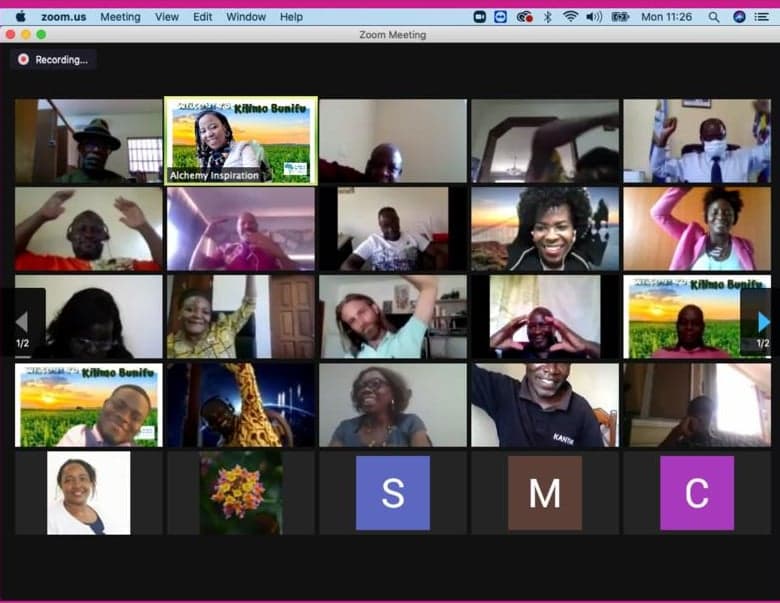Select the bottom-row man with Kilimo Bunifu background

[89, 405]
